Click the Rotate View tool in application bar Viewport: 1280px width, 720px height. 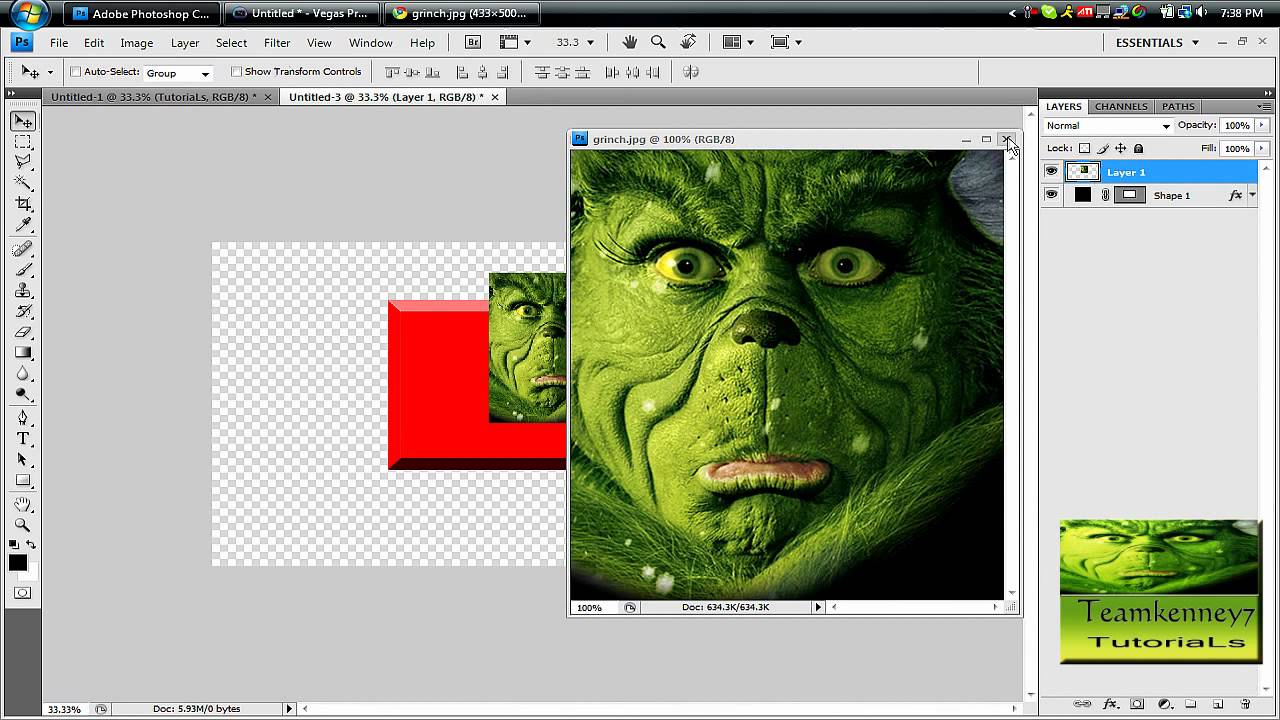click(x=688, y=42)
